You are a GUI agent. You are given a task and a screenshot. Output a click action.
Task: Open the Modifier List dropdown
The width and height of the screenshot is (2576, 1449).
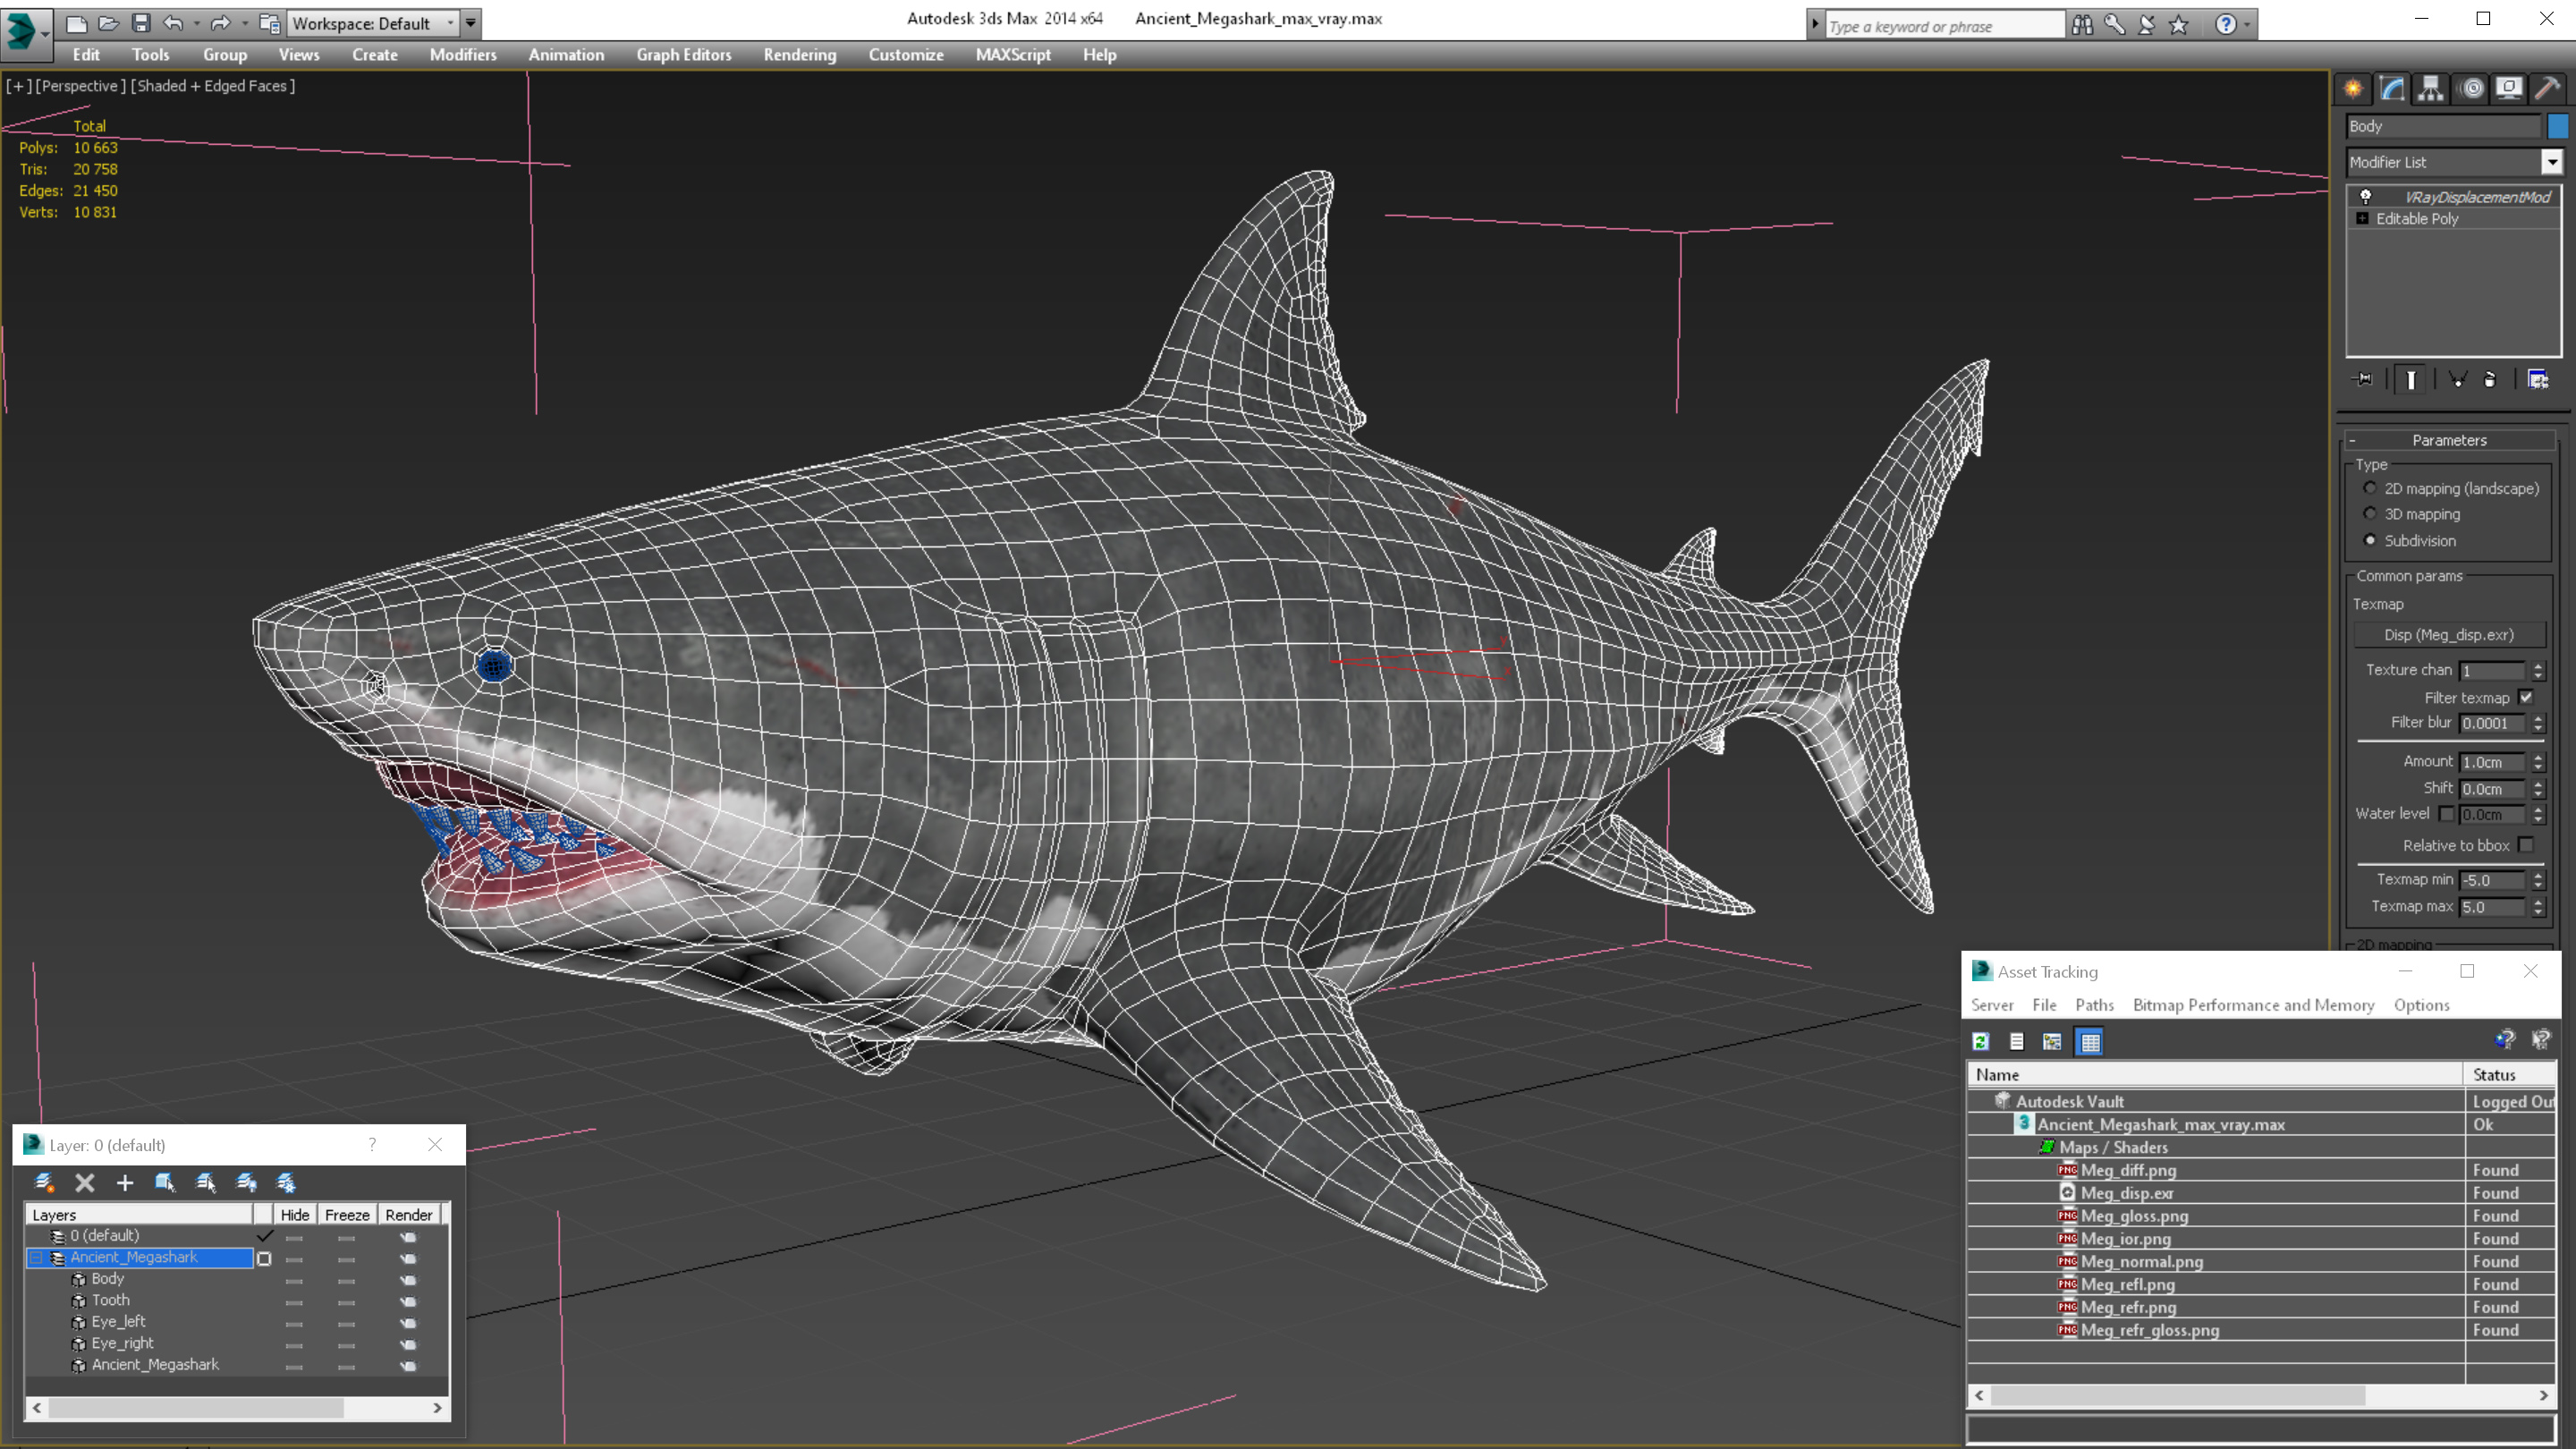[x=2552, y=162]
